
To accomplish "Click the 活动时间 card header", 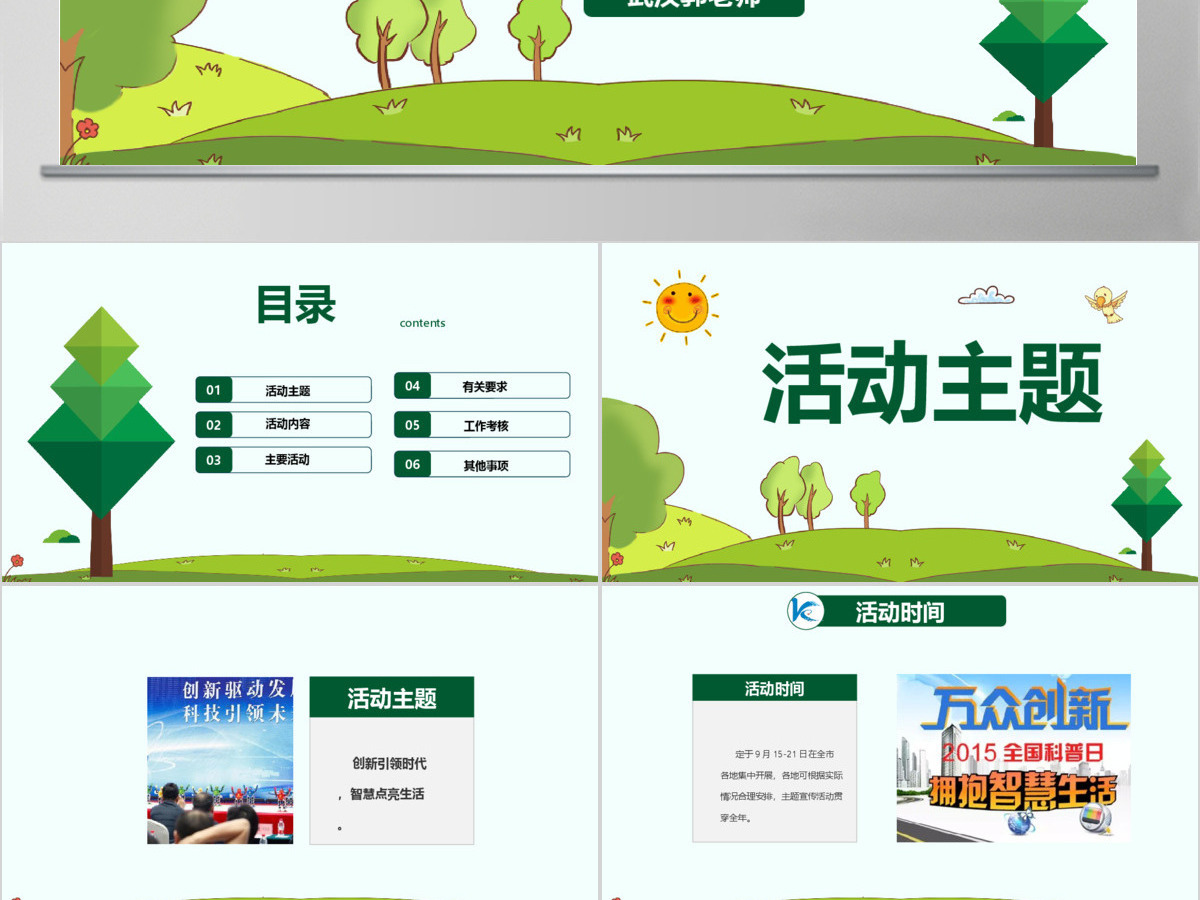I will pos(774,688).
